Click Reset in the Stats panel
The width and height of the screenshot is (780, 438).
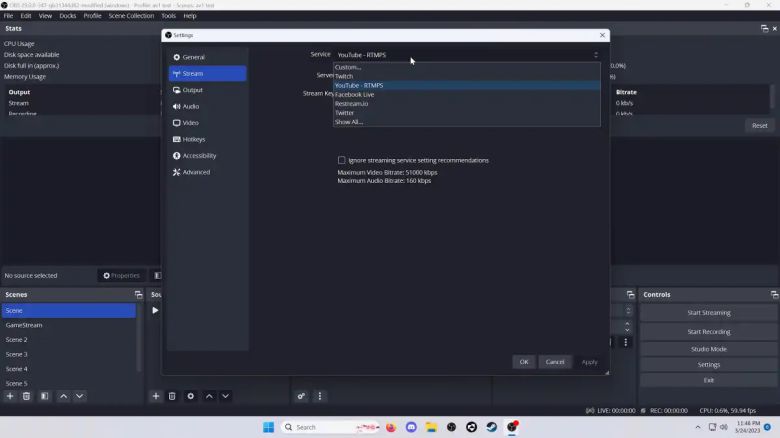[759, 125]
